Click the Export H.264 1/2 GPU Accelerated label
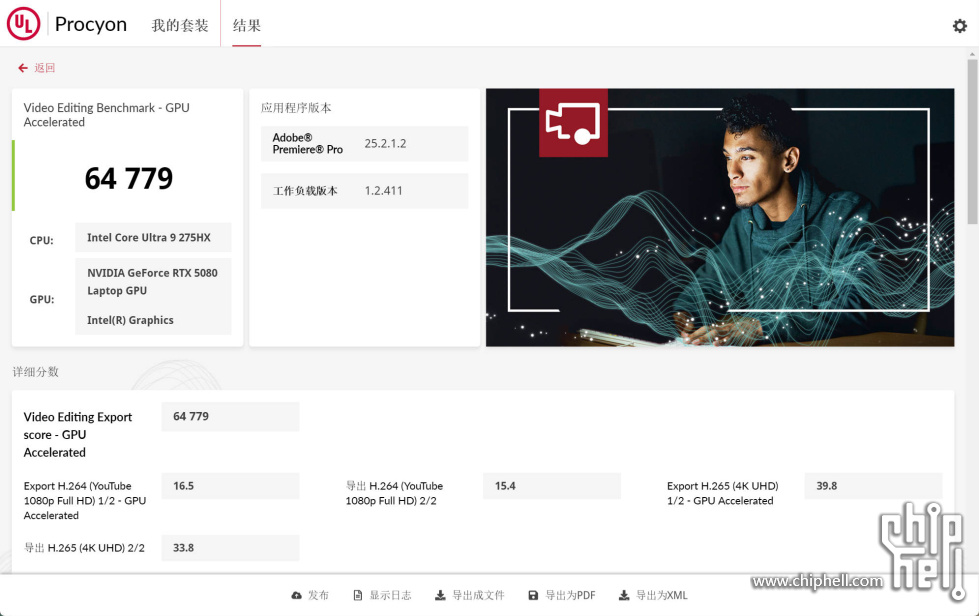979x616 pixels. coord(85,501)
